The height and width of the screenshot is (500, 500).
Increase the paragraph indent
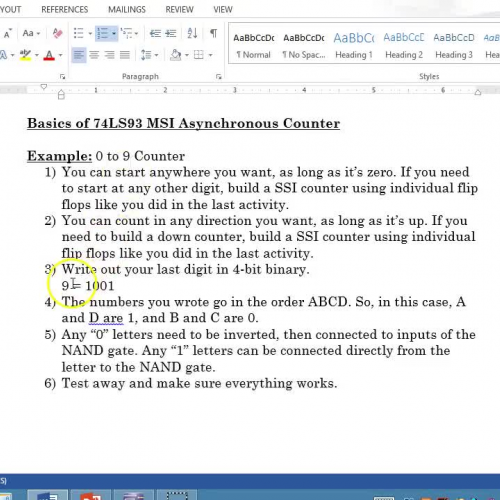(x=171, y=33)
